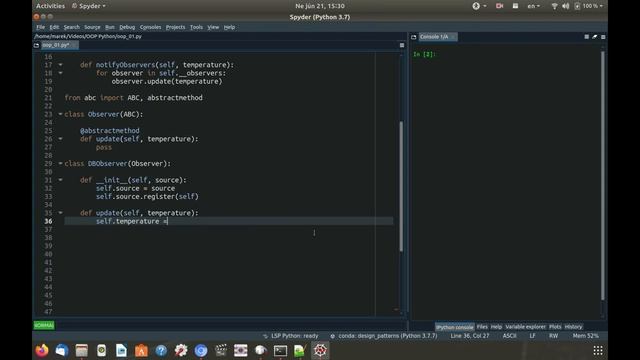The height and width of the screenshot is (360, 640).
Task: Open the accessibility menu in top bar
Action: pyautogui.click(x=479, y=6)
